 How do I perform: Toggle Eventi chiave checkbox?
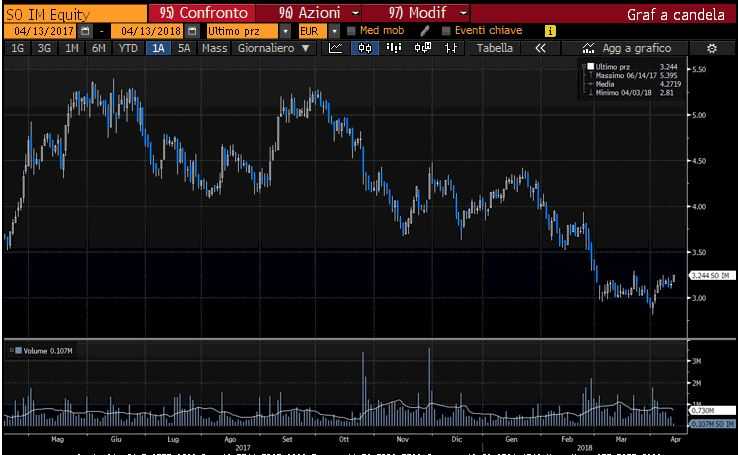[x=446, y=31]
